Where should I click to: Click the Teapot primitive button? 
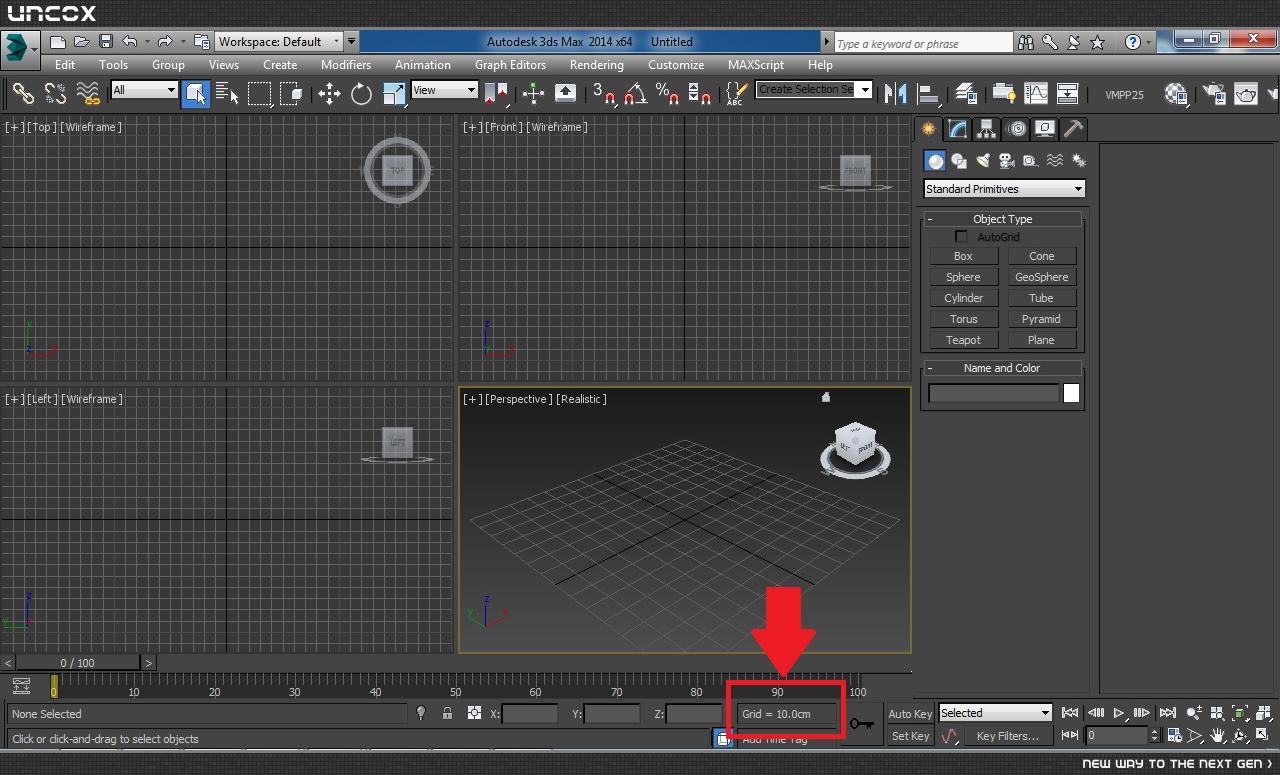click(x=963, y=340)
